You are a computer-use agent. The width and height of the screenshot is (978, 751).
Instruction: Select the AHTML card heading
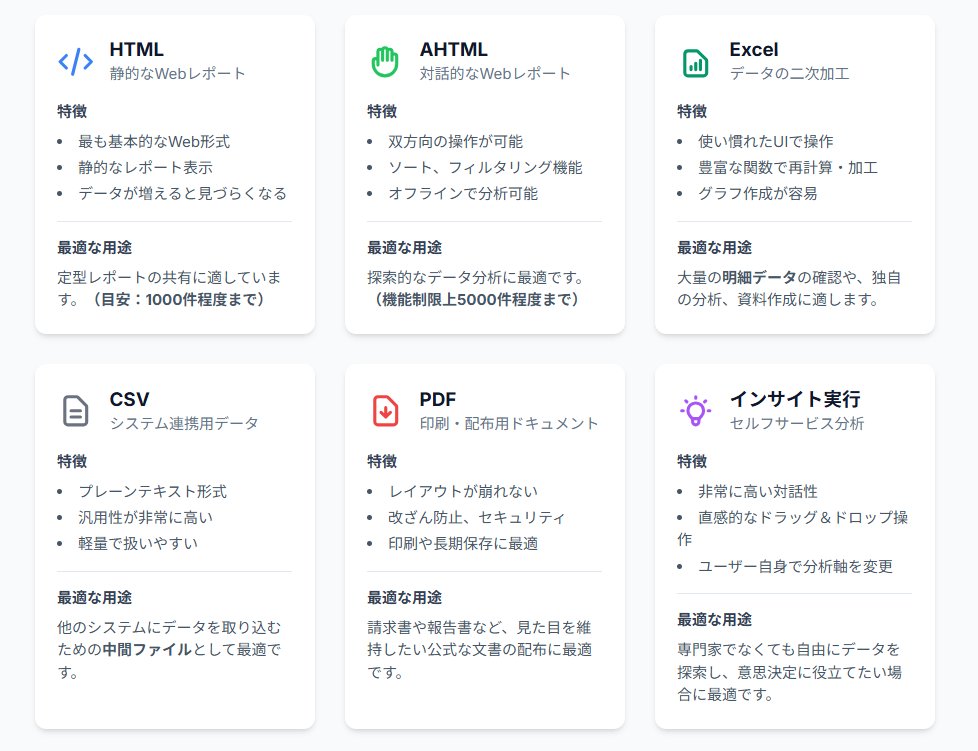coord(453,49)
